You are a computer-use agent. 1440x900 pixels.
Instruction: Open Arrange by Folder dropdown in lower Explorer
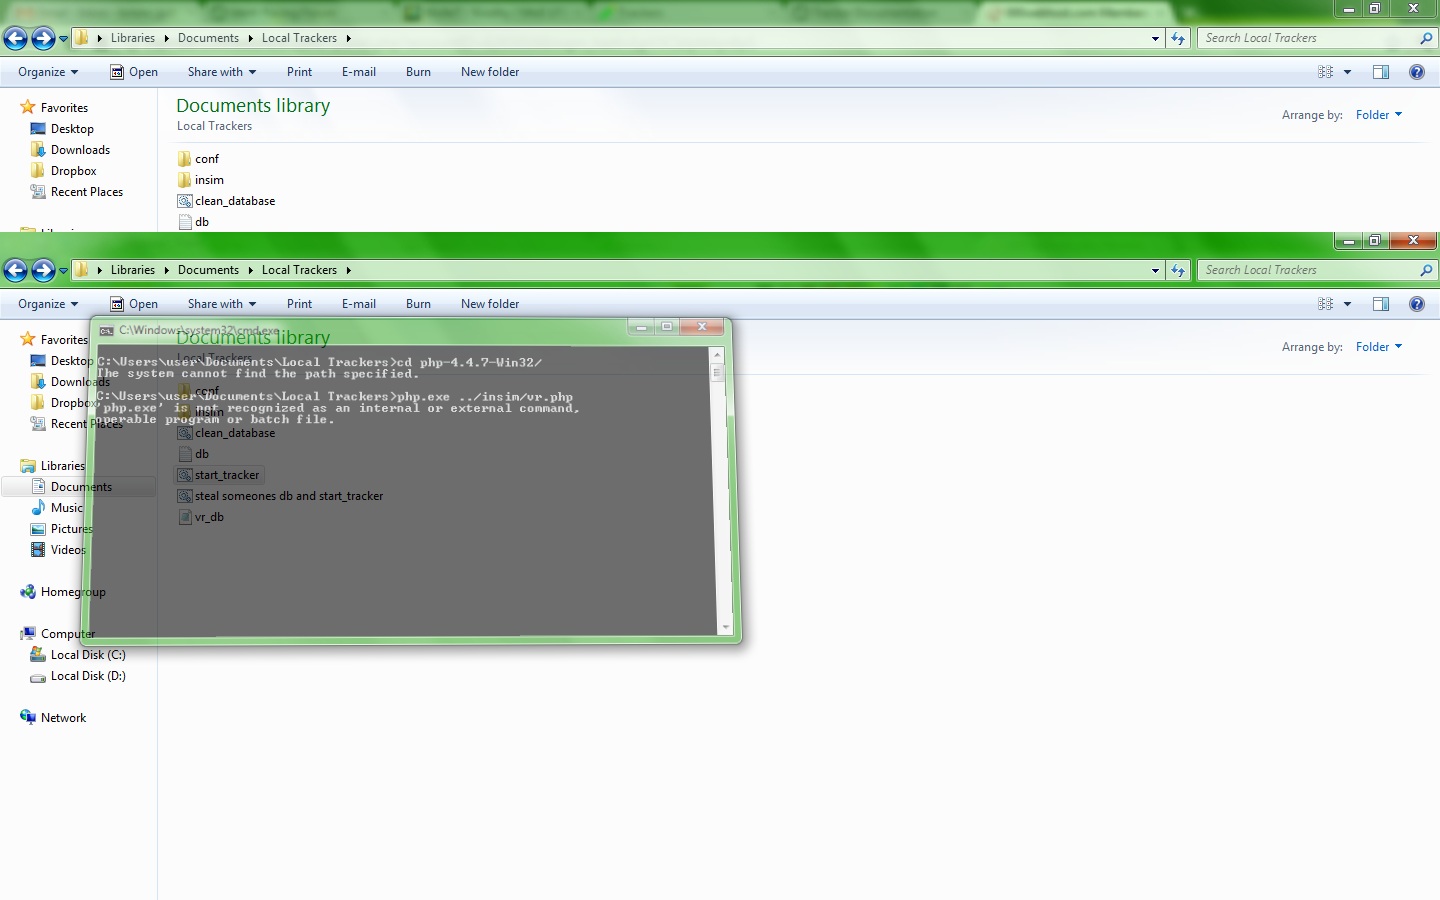(1379, 347)
